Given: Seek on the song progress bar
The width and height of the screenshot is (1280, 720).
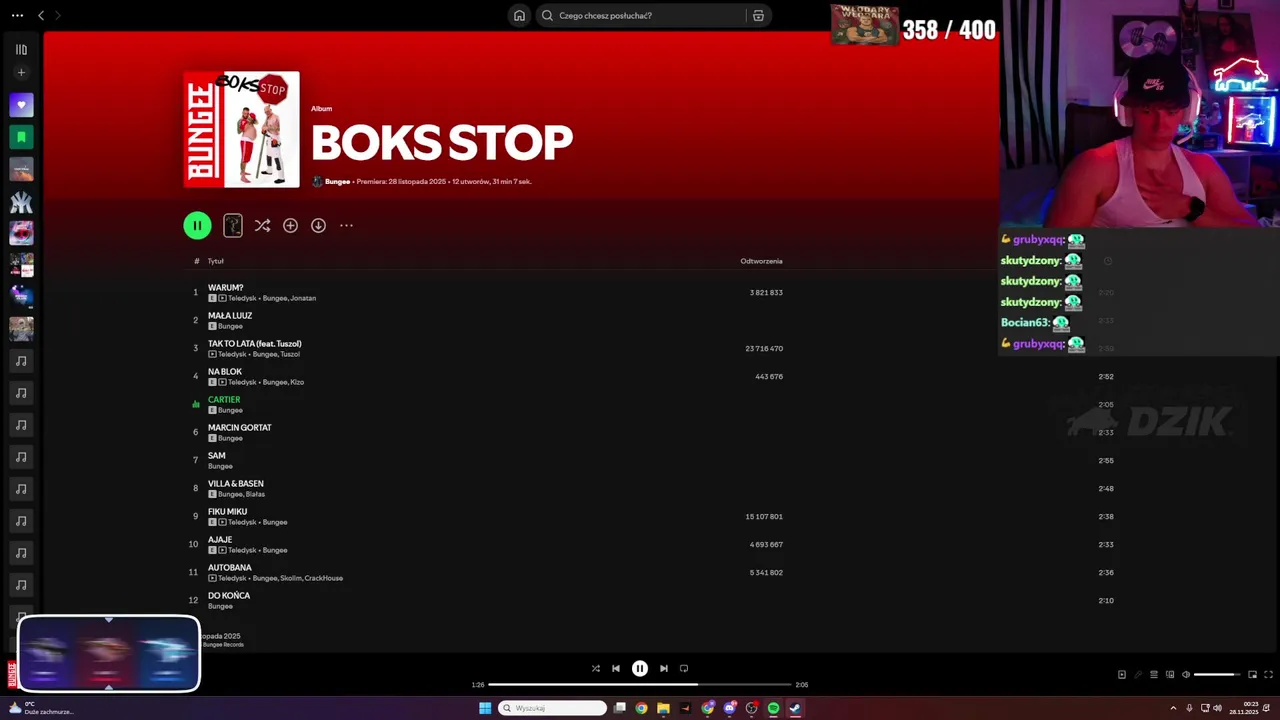Looking at the screenshot, I should click(x=640, y=685).
